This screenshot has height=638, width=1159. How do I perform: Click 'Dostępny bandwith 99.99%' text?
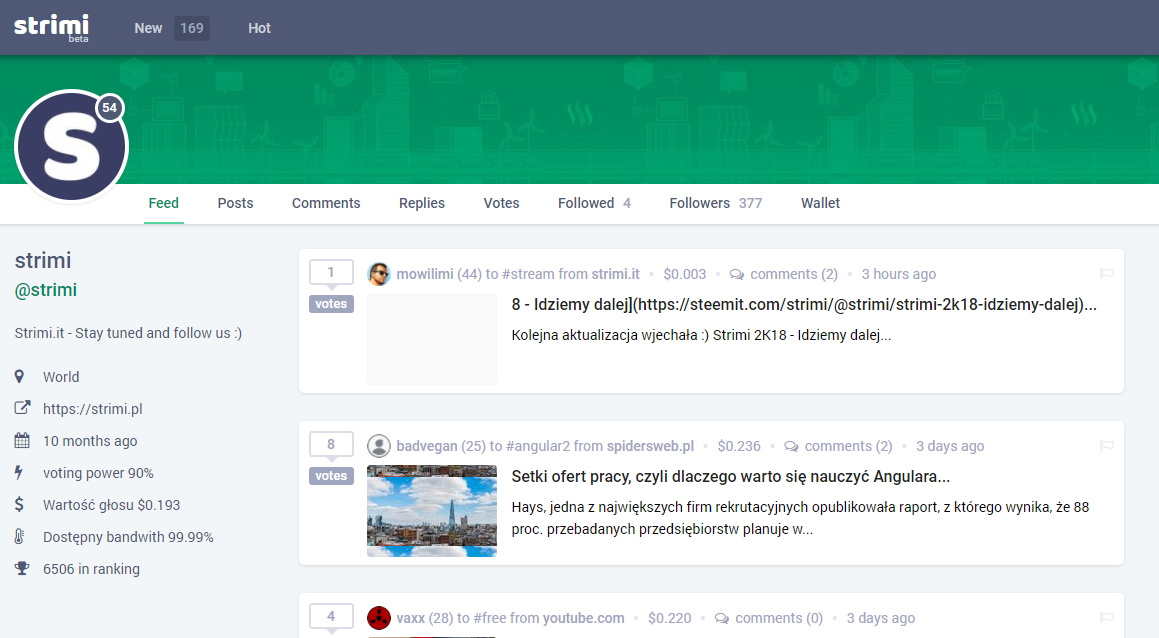point(128,537)
